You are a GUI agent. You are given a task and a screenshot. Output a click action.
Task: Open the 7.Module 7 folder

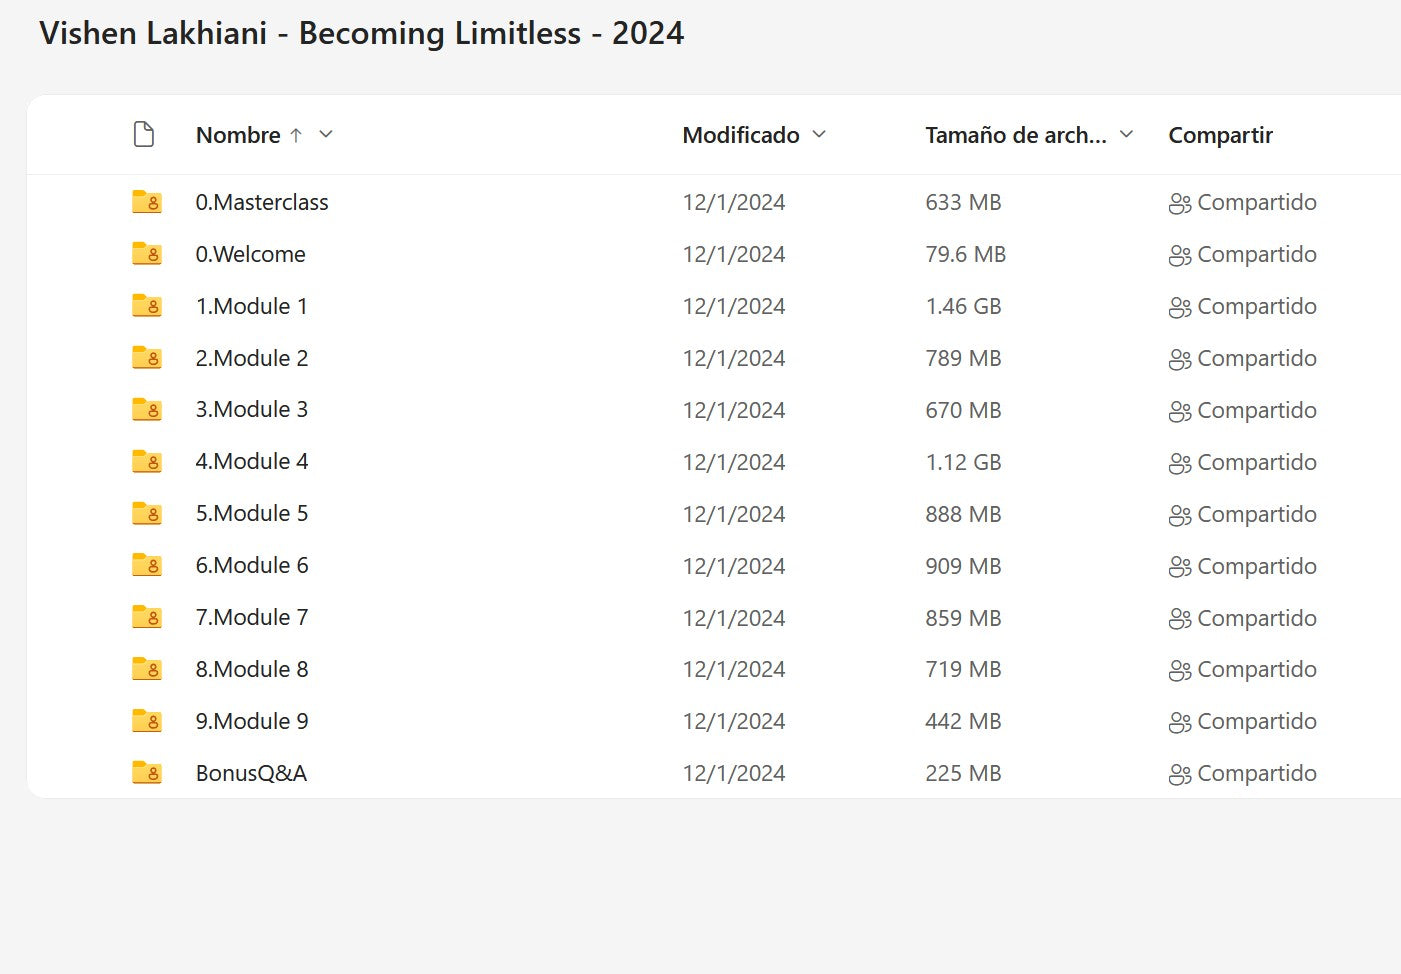[x=252, y=618]
